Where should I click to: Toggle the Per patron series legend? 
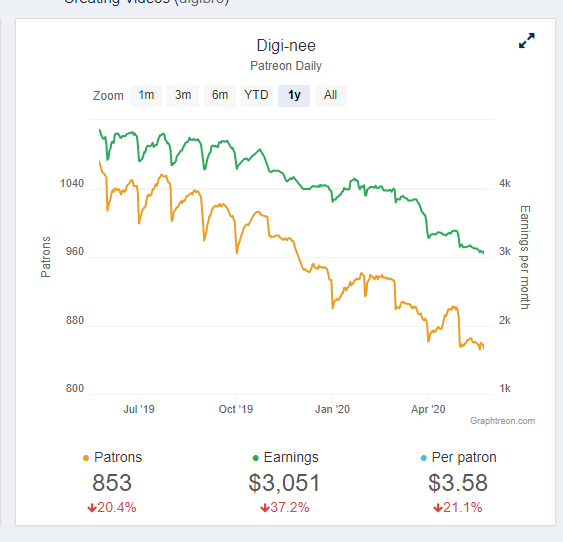[x=459, y=457]
